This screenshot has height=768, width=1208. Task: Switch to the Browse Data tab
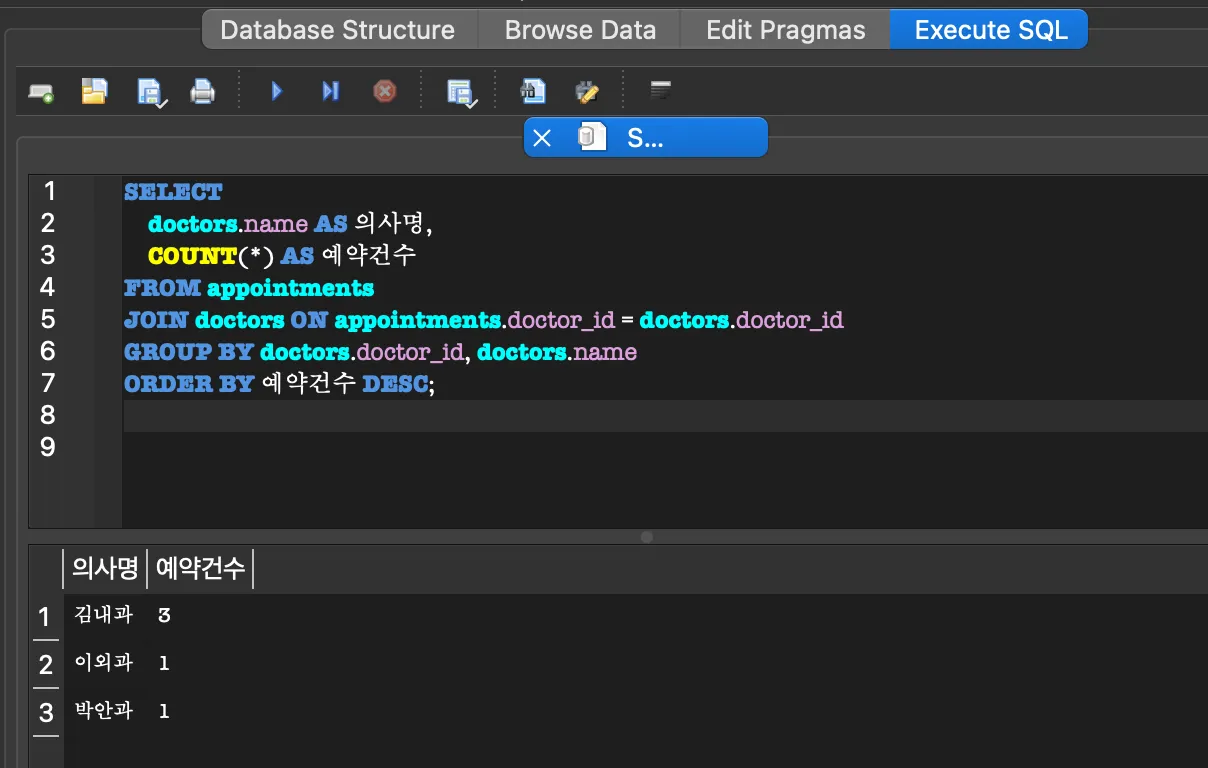coord(580,30)
